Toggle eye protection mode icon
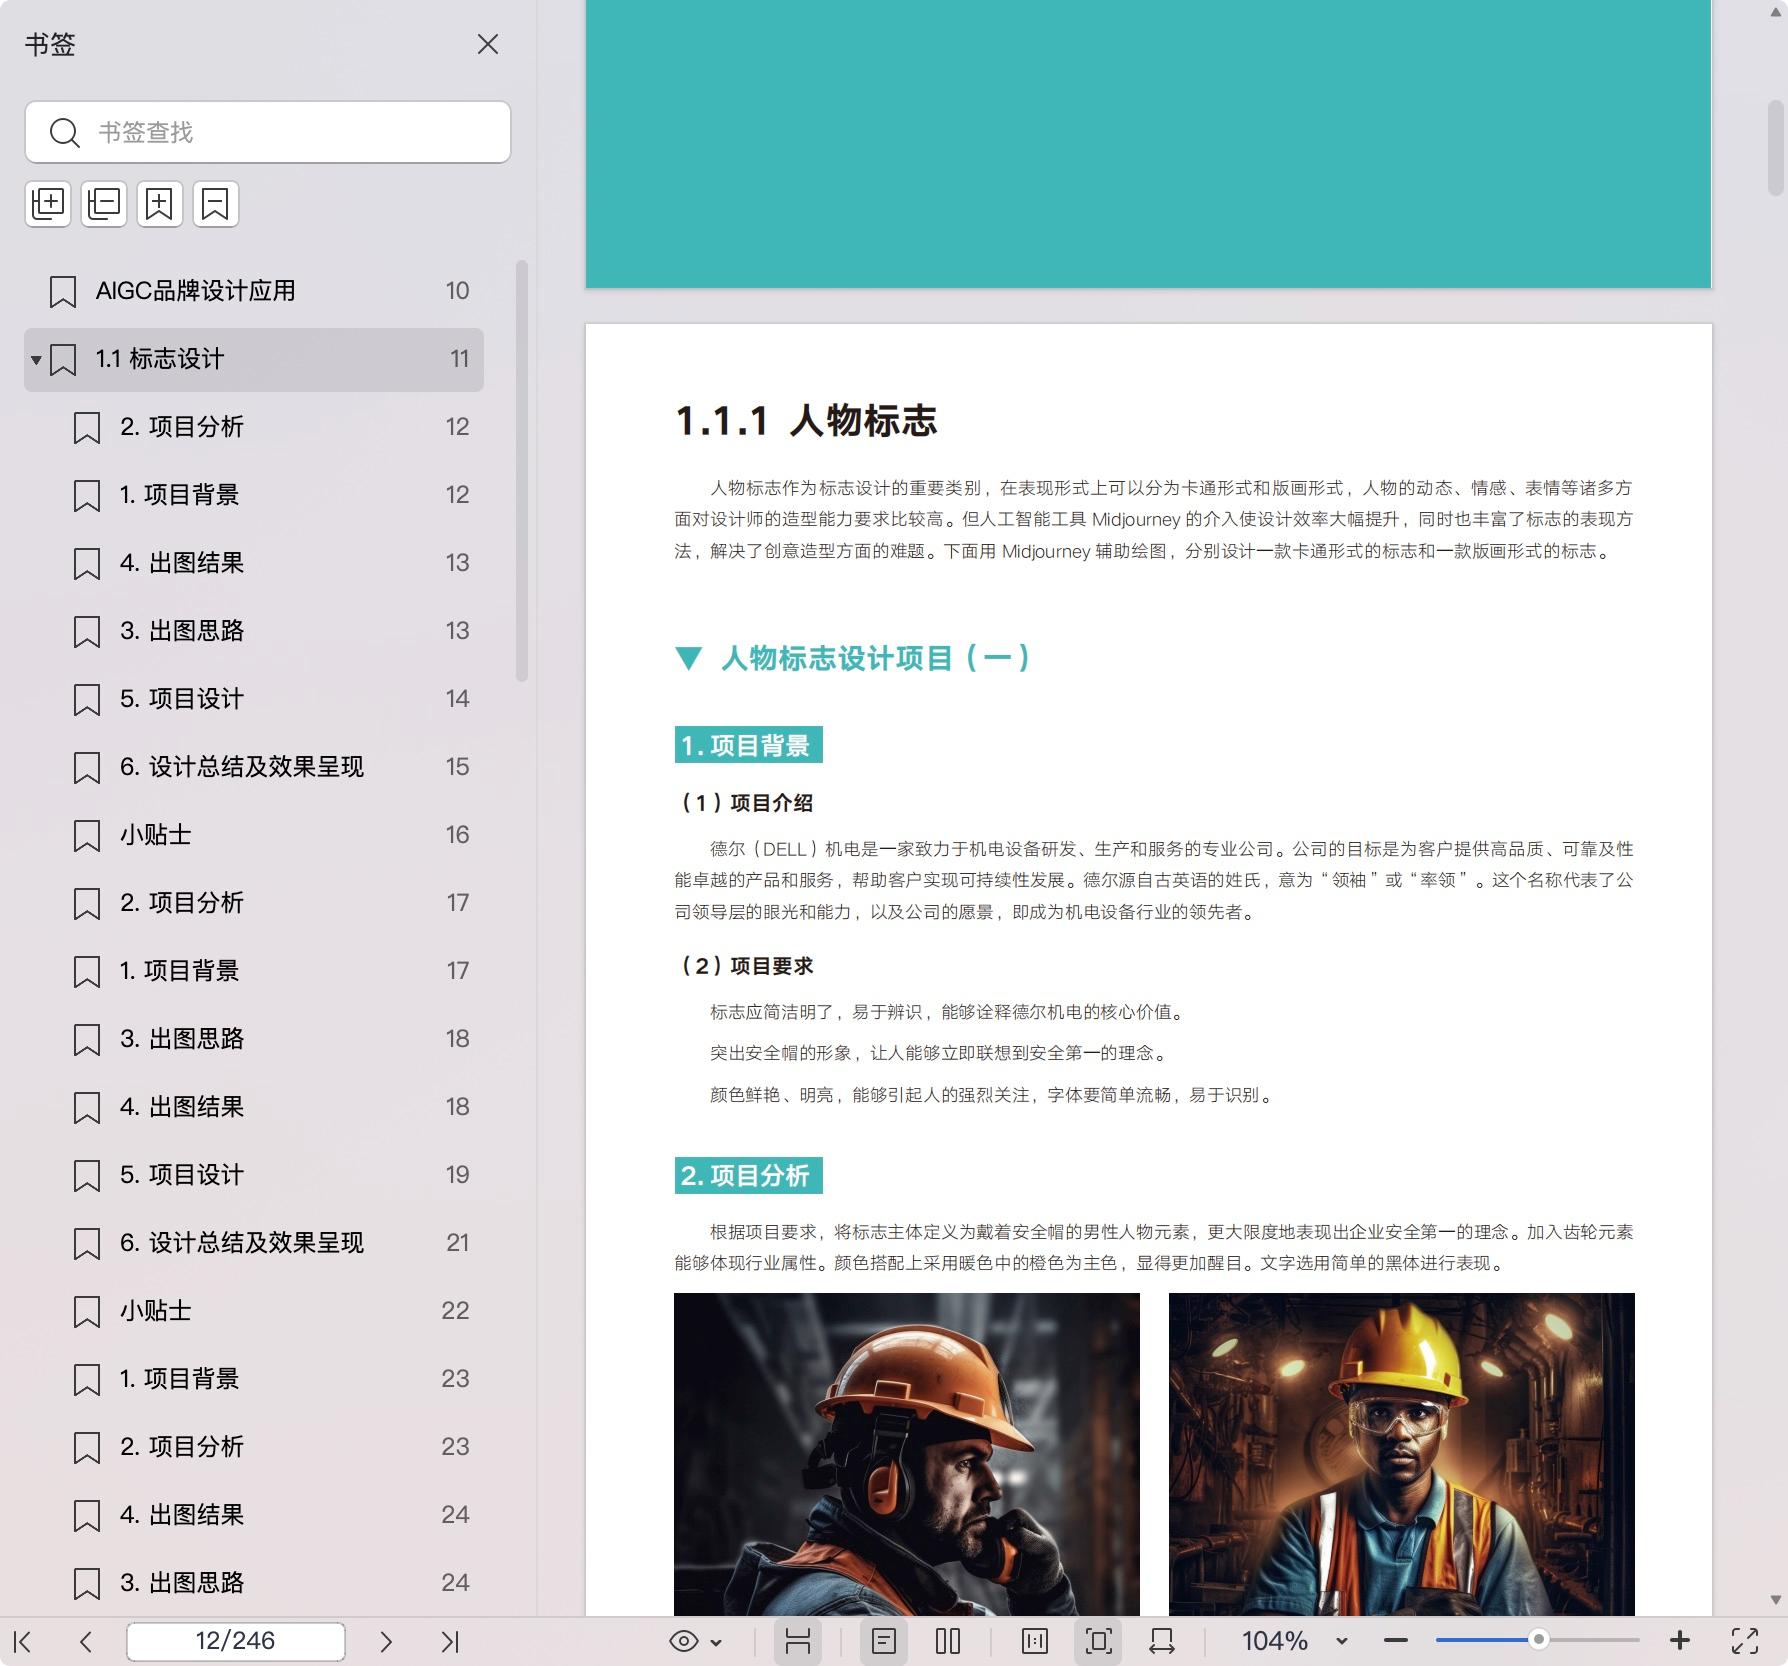 tap(684, 1641)
